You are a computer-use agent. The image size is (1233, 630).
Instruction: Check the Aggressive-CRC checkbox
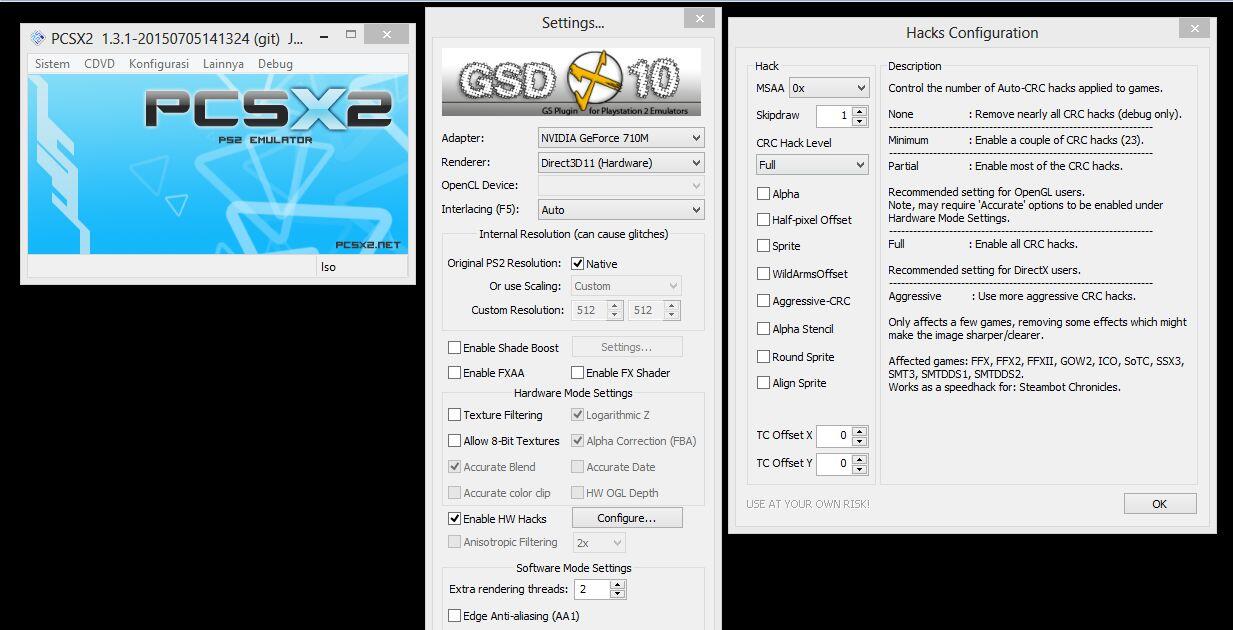[764, 301]
